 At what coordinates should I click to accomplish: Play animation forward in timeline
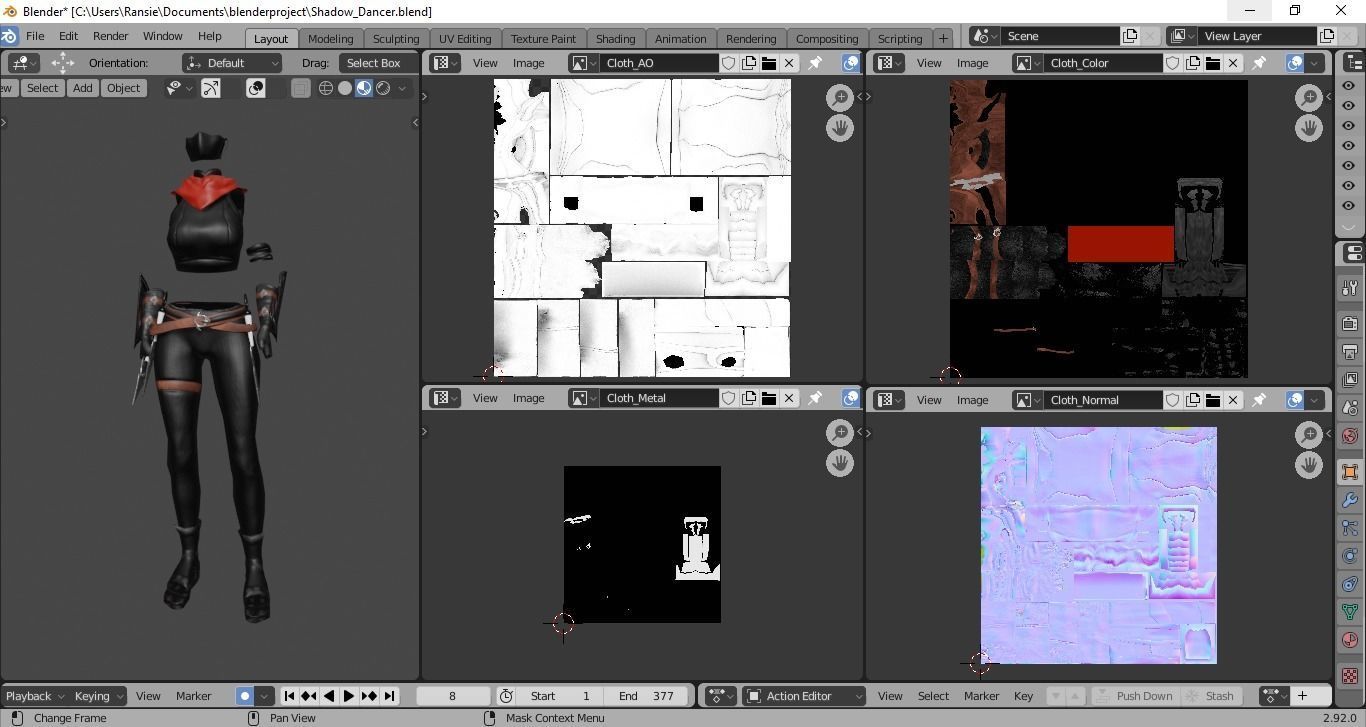click(349, 696)
